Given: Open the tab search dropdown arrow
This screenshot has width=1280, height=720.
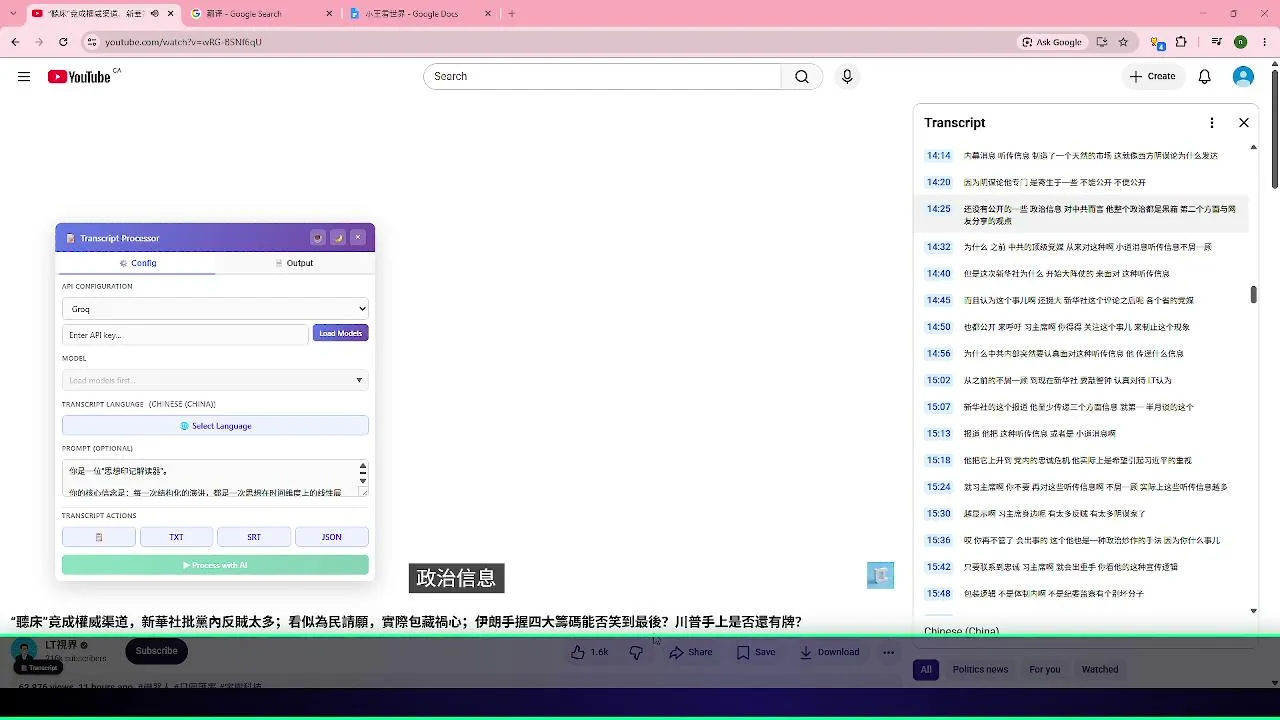Looking at the screenshot, I should (15, 14).
